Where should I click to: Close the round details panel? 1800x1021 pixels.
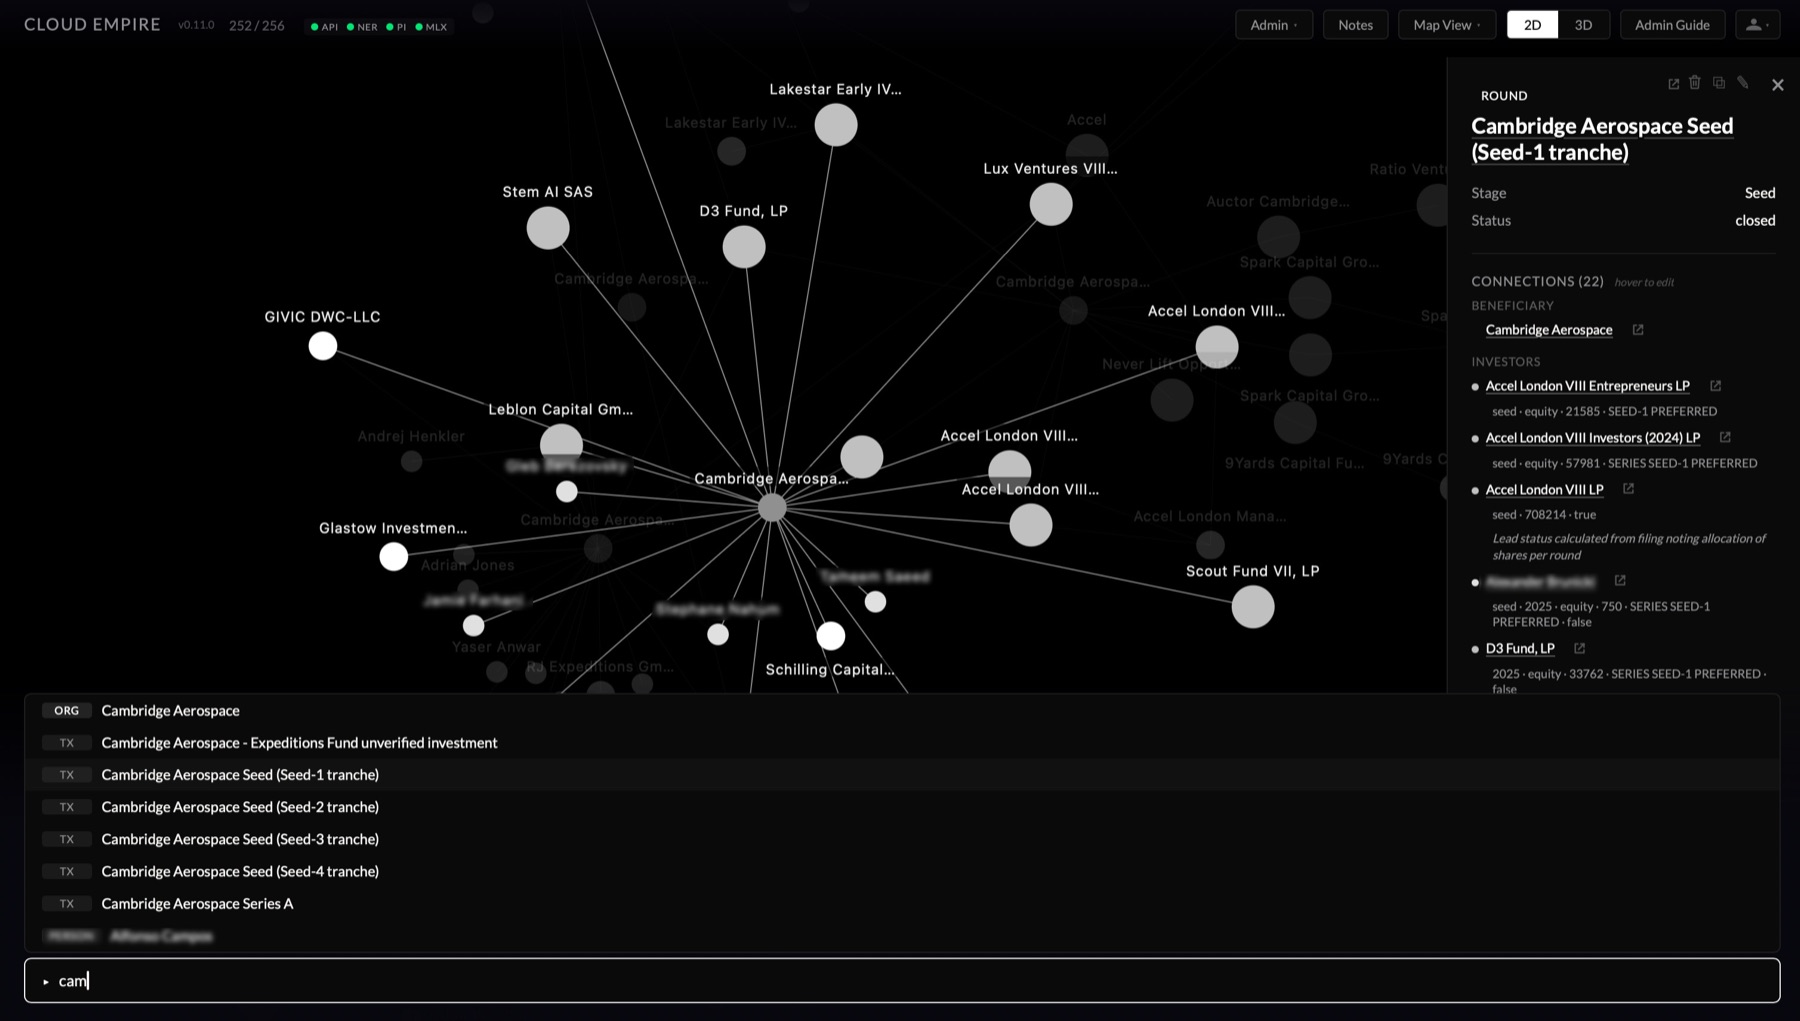[x=1778, y=85]
